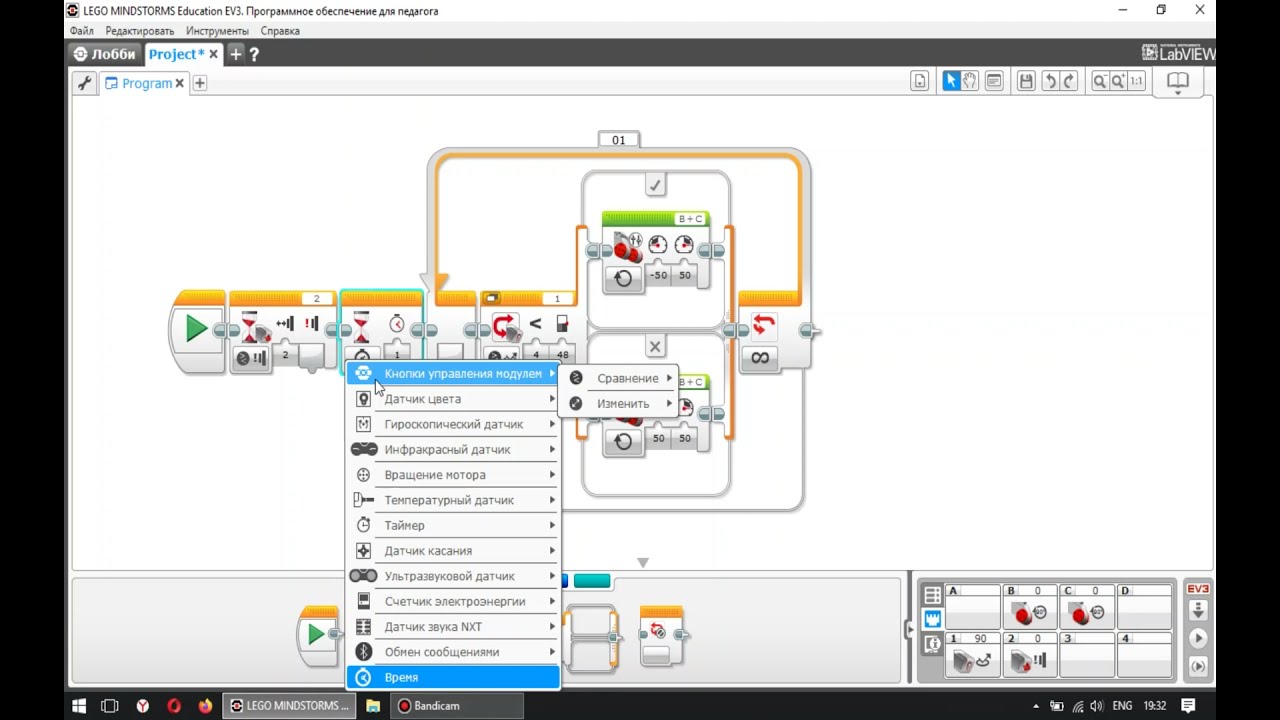The image size is (1280, 720).
Task: Select the first Wait block hourglass icon
Action: pyautogui.click(x=249, y=325)
